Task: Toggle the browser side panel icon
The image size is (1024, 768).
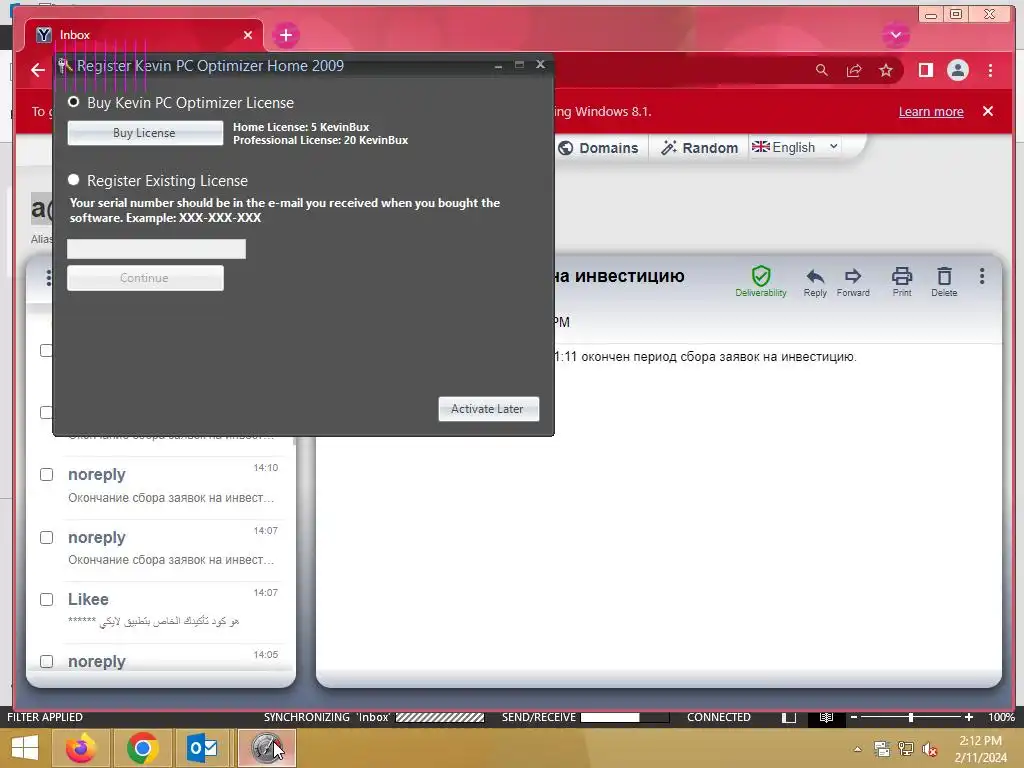Action: [x=925, y=70]
